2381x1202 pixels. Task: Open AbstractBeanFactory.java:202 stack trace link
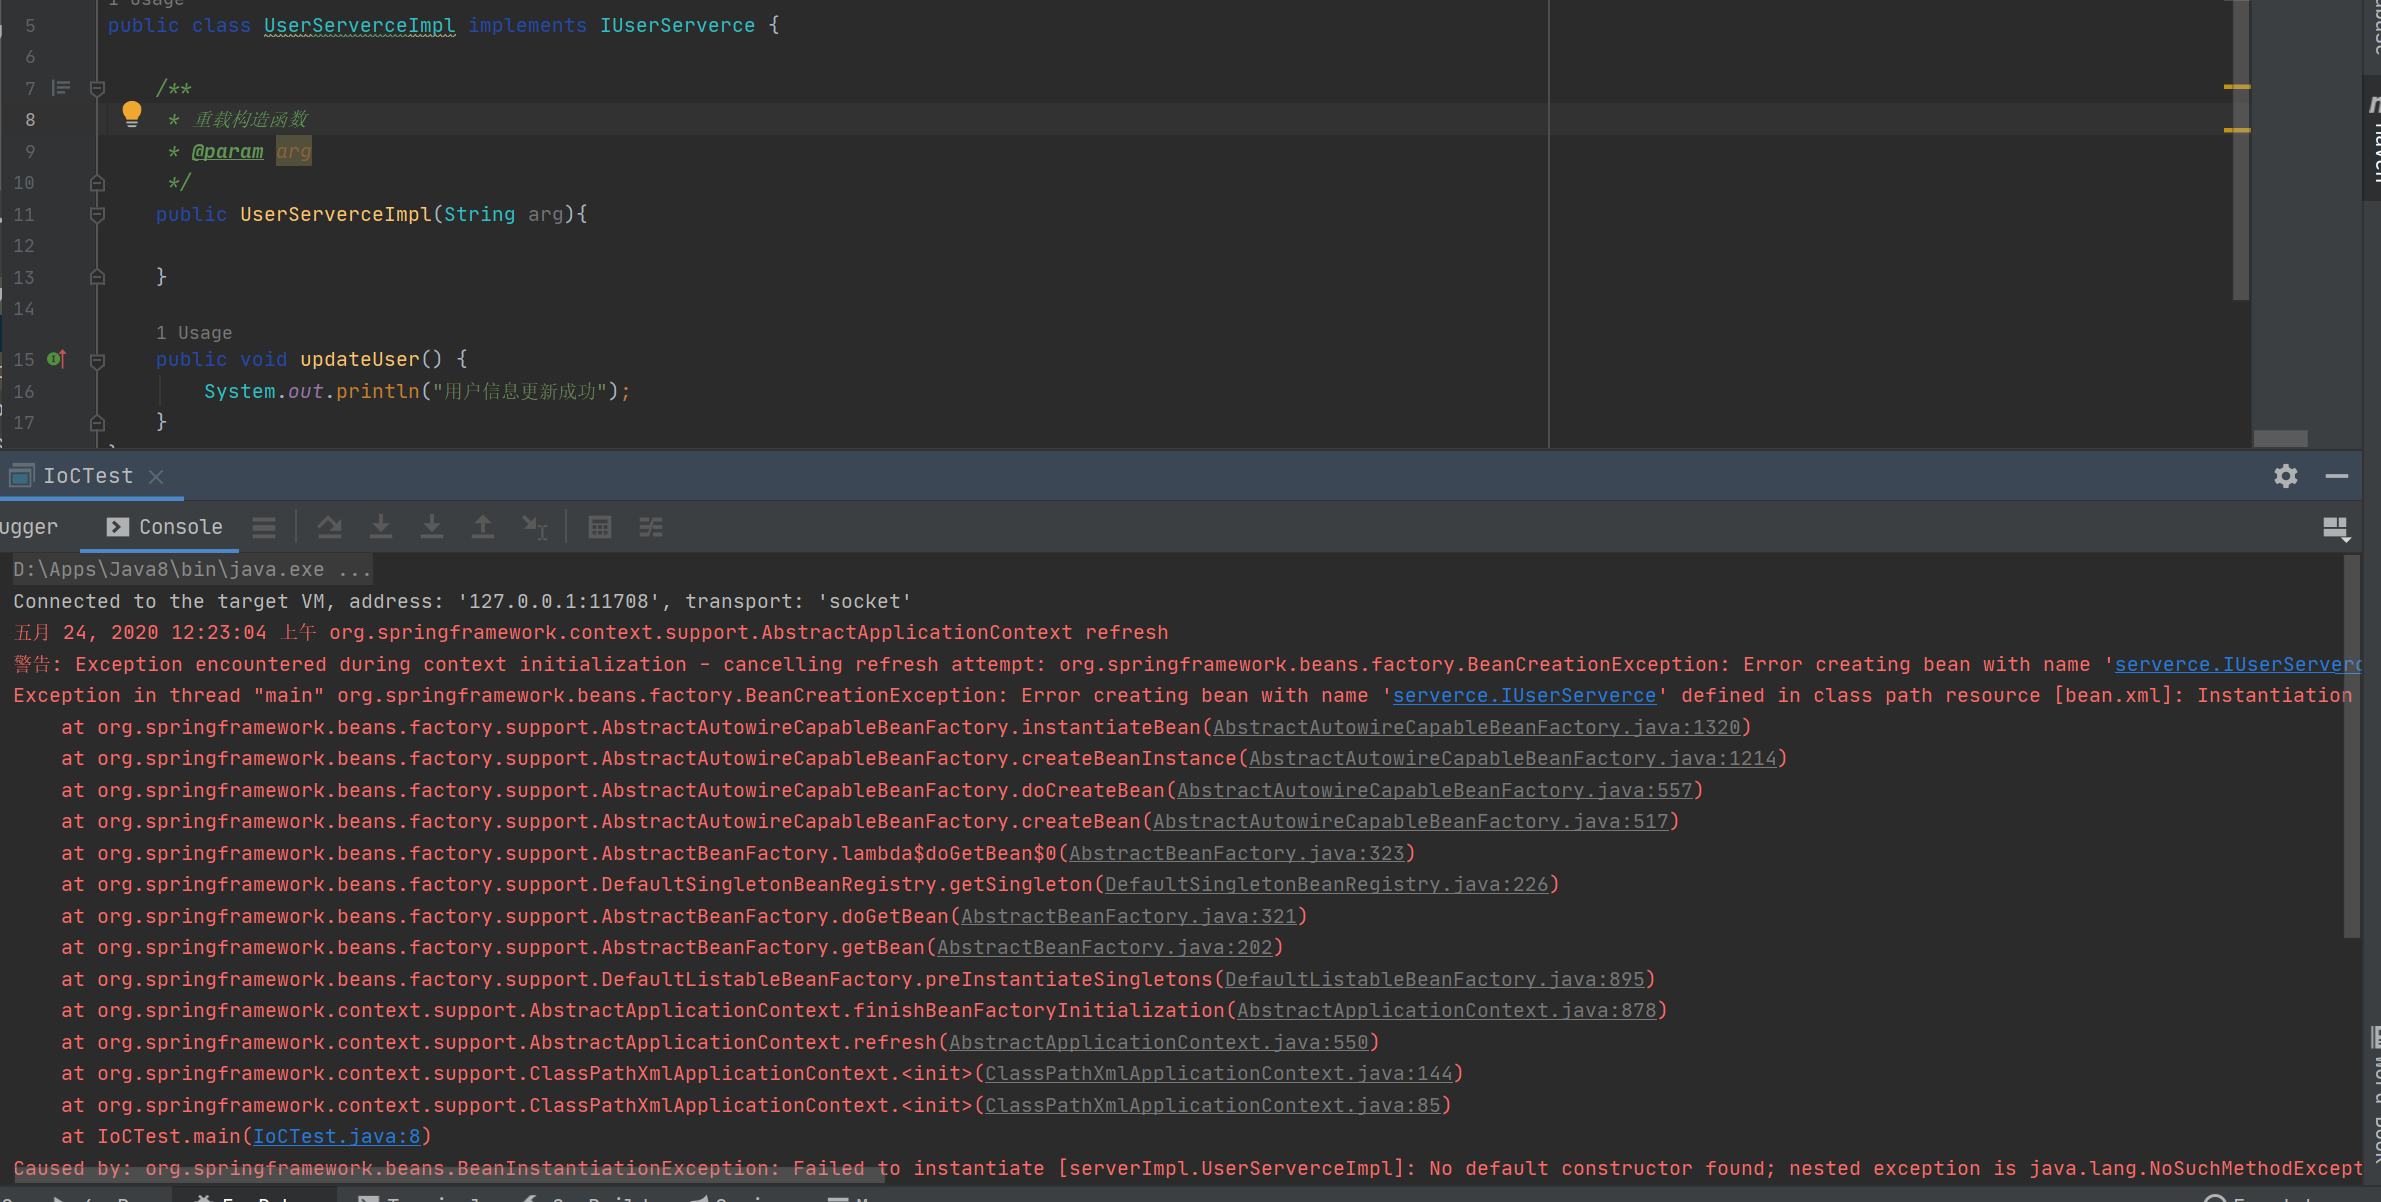tap(1104, 947)
